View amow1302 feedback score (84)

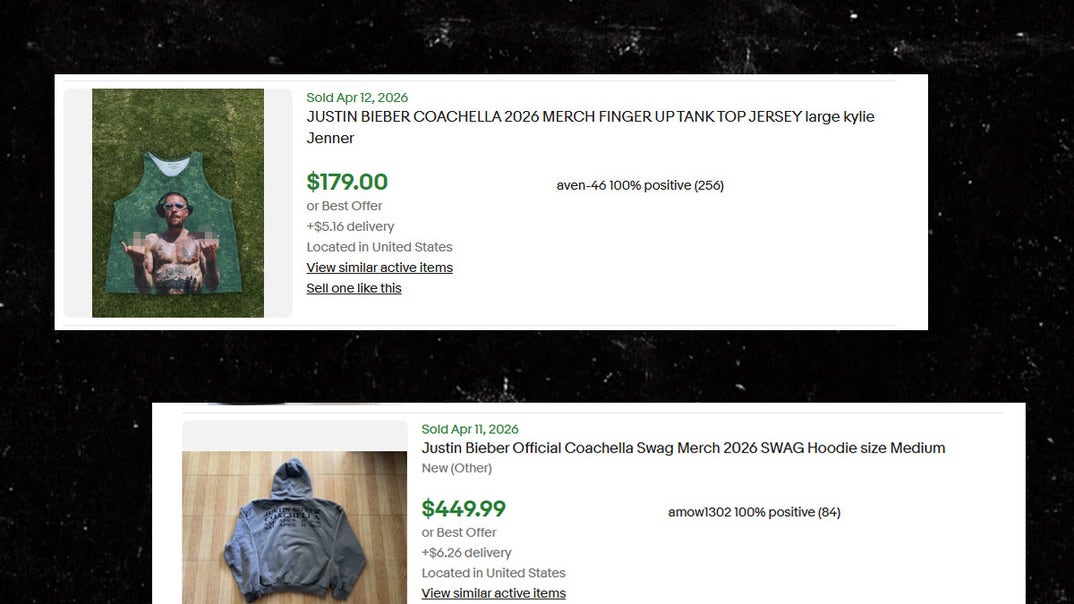(x=831, y=511)
